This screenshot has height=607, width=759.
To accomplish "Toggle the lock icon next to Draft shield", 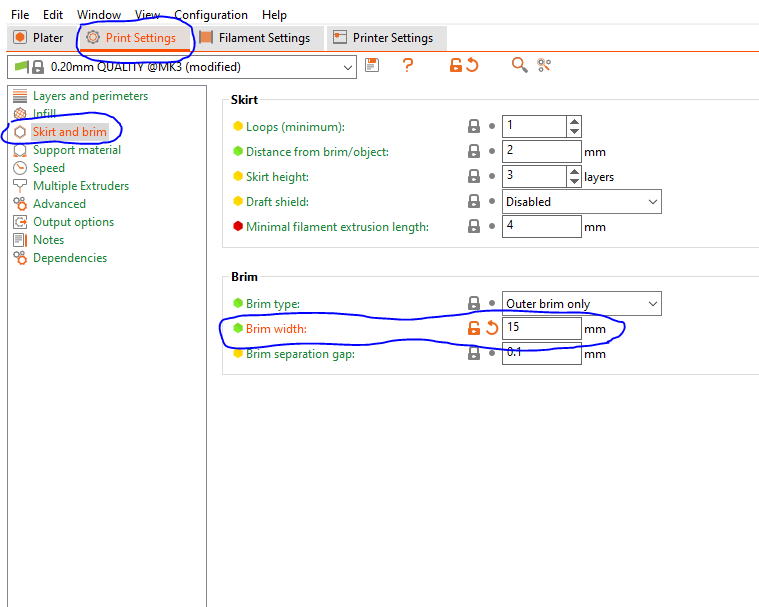I will pyautogui.click(x=474, y=202).
